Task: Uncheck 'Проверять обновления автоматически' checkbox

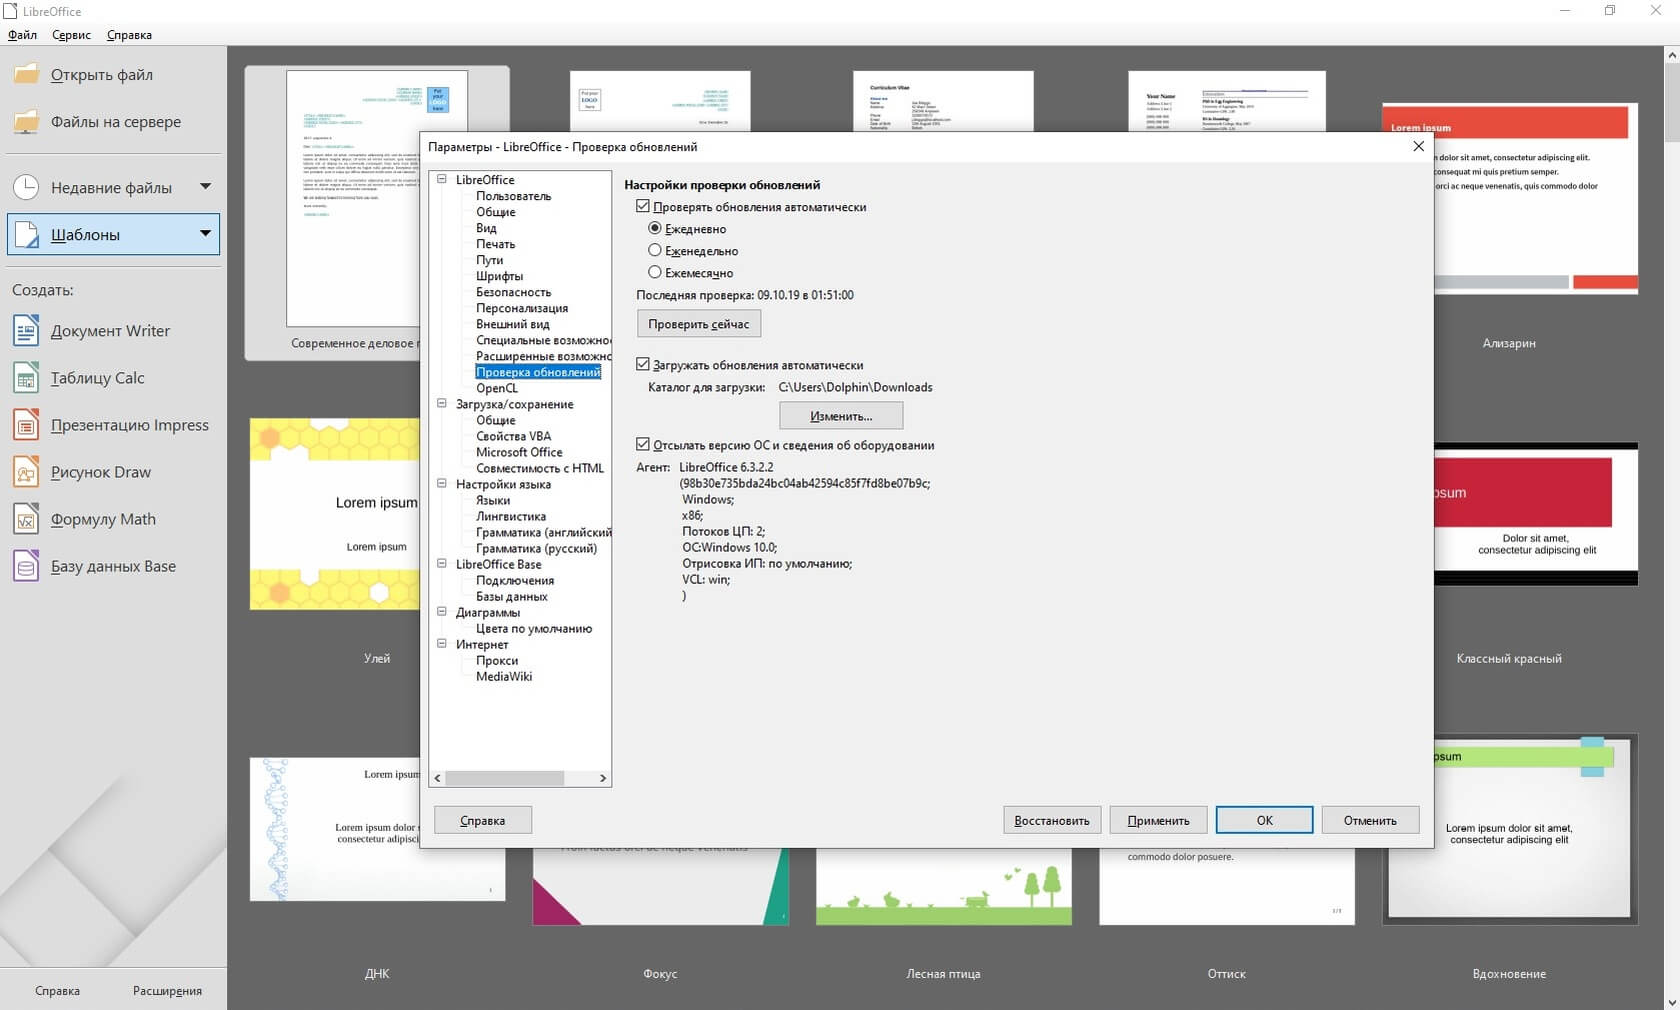Action: pos(643,207)
